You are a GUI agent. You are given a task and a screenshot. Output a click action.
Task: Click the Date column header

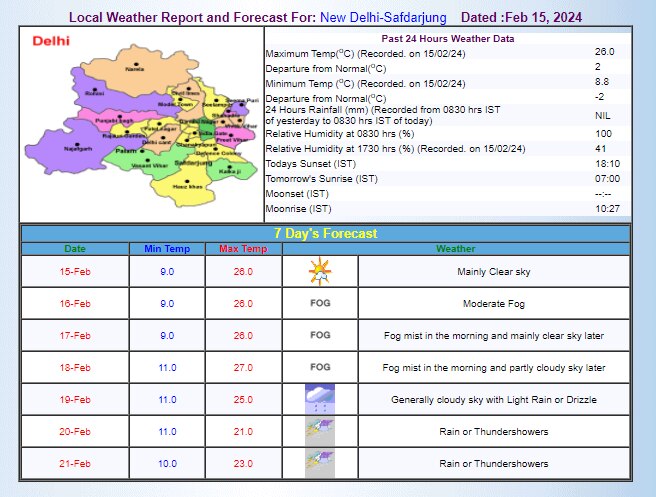(75, 248)
